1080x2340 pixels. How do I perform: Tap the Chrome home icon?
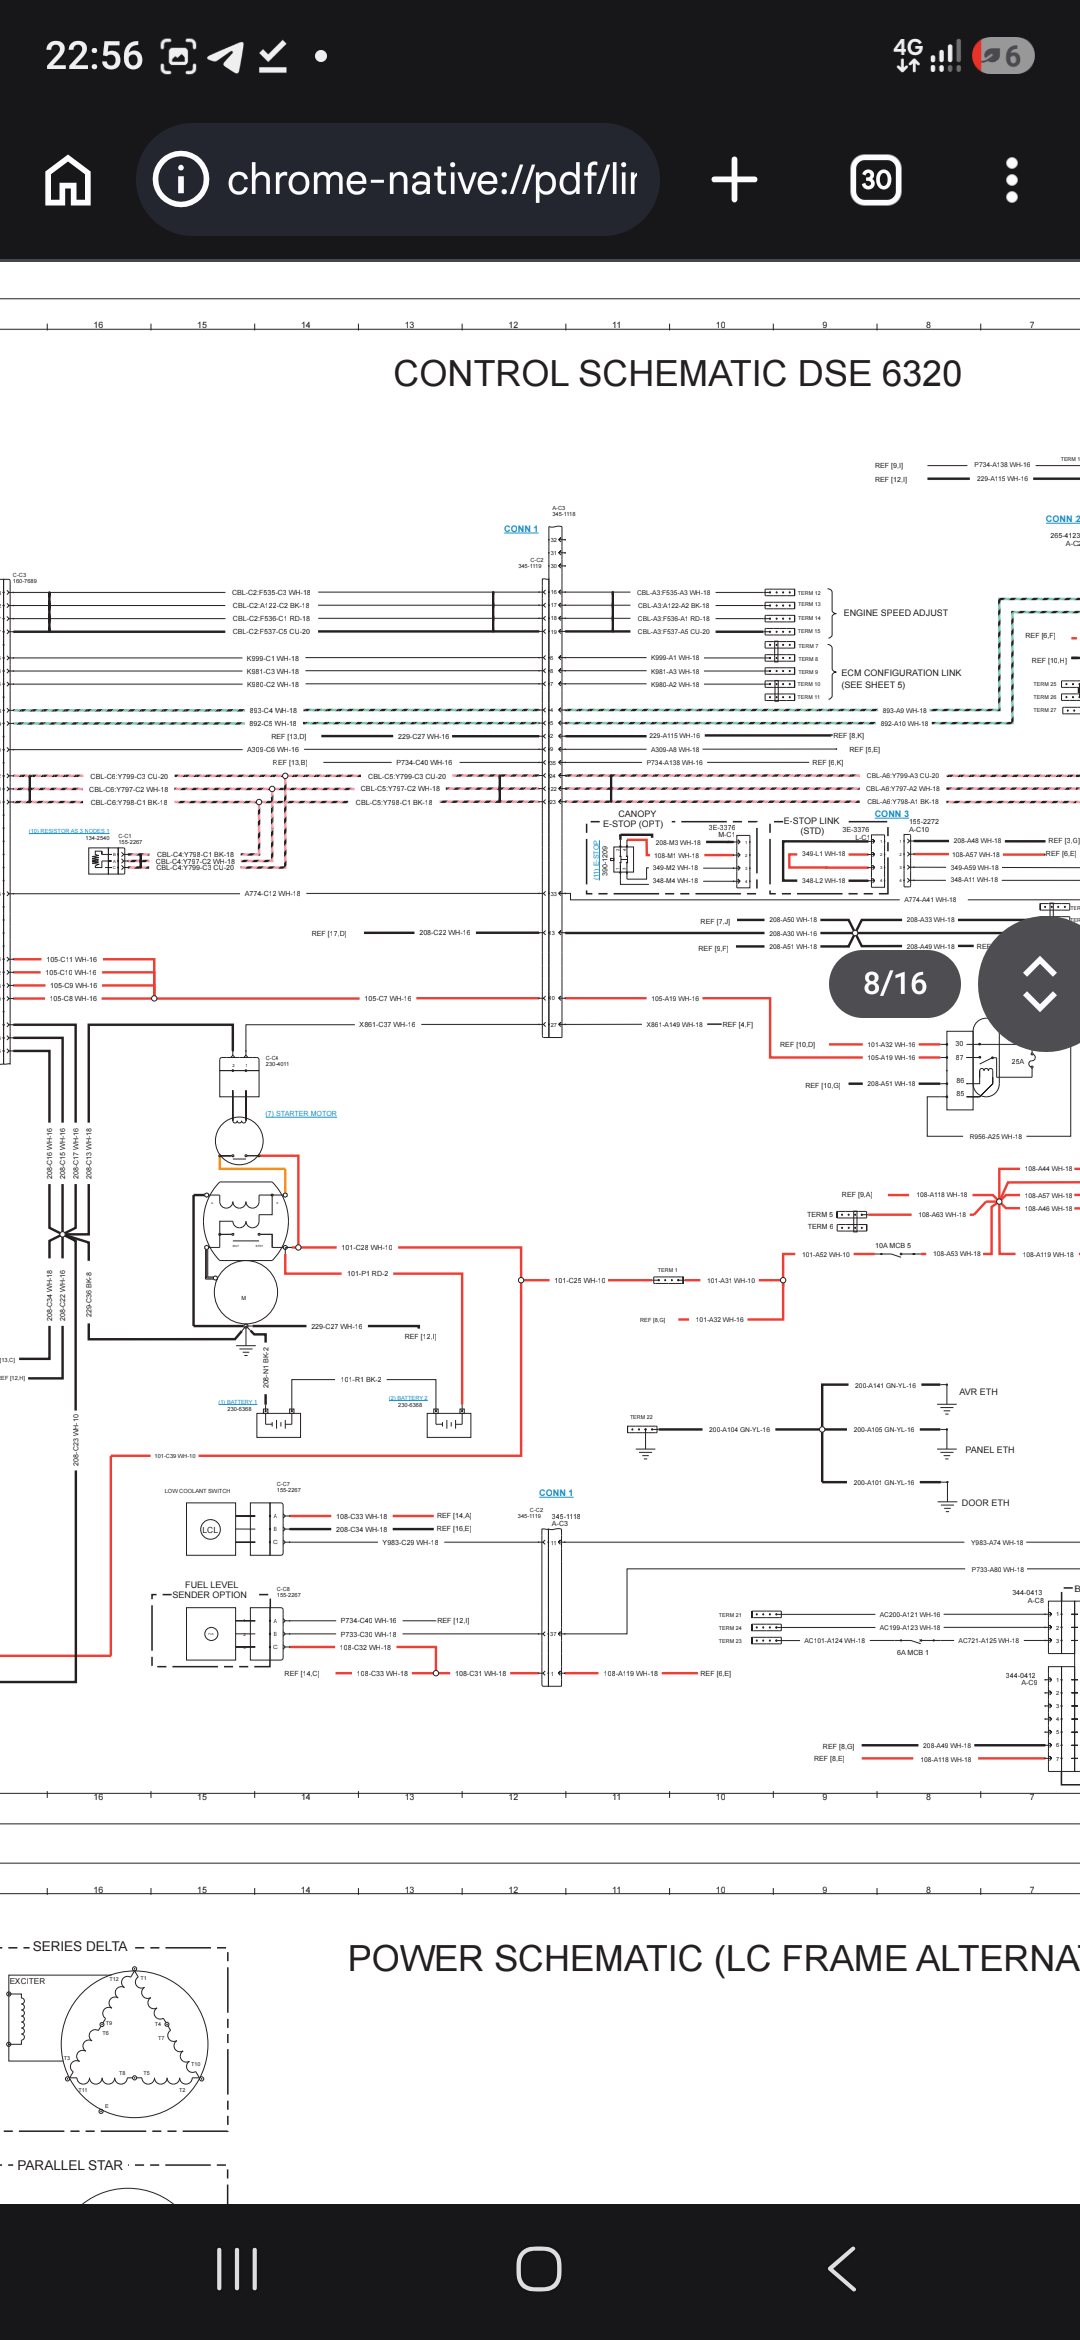pyautogui.click(x=68, y=181)
